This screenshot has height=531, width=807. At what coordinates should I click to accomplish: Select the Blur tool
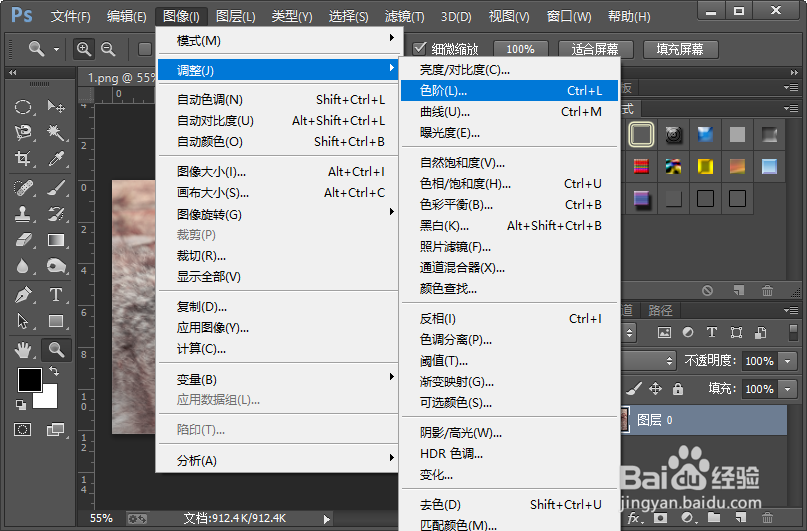point(23,266)
